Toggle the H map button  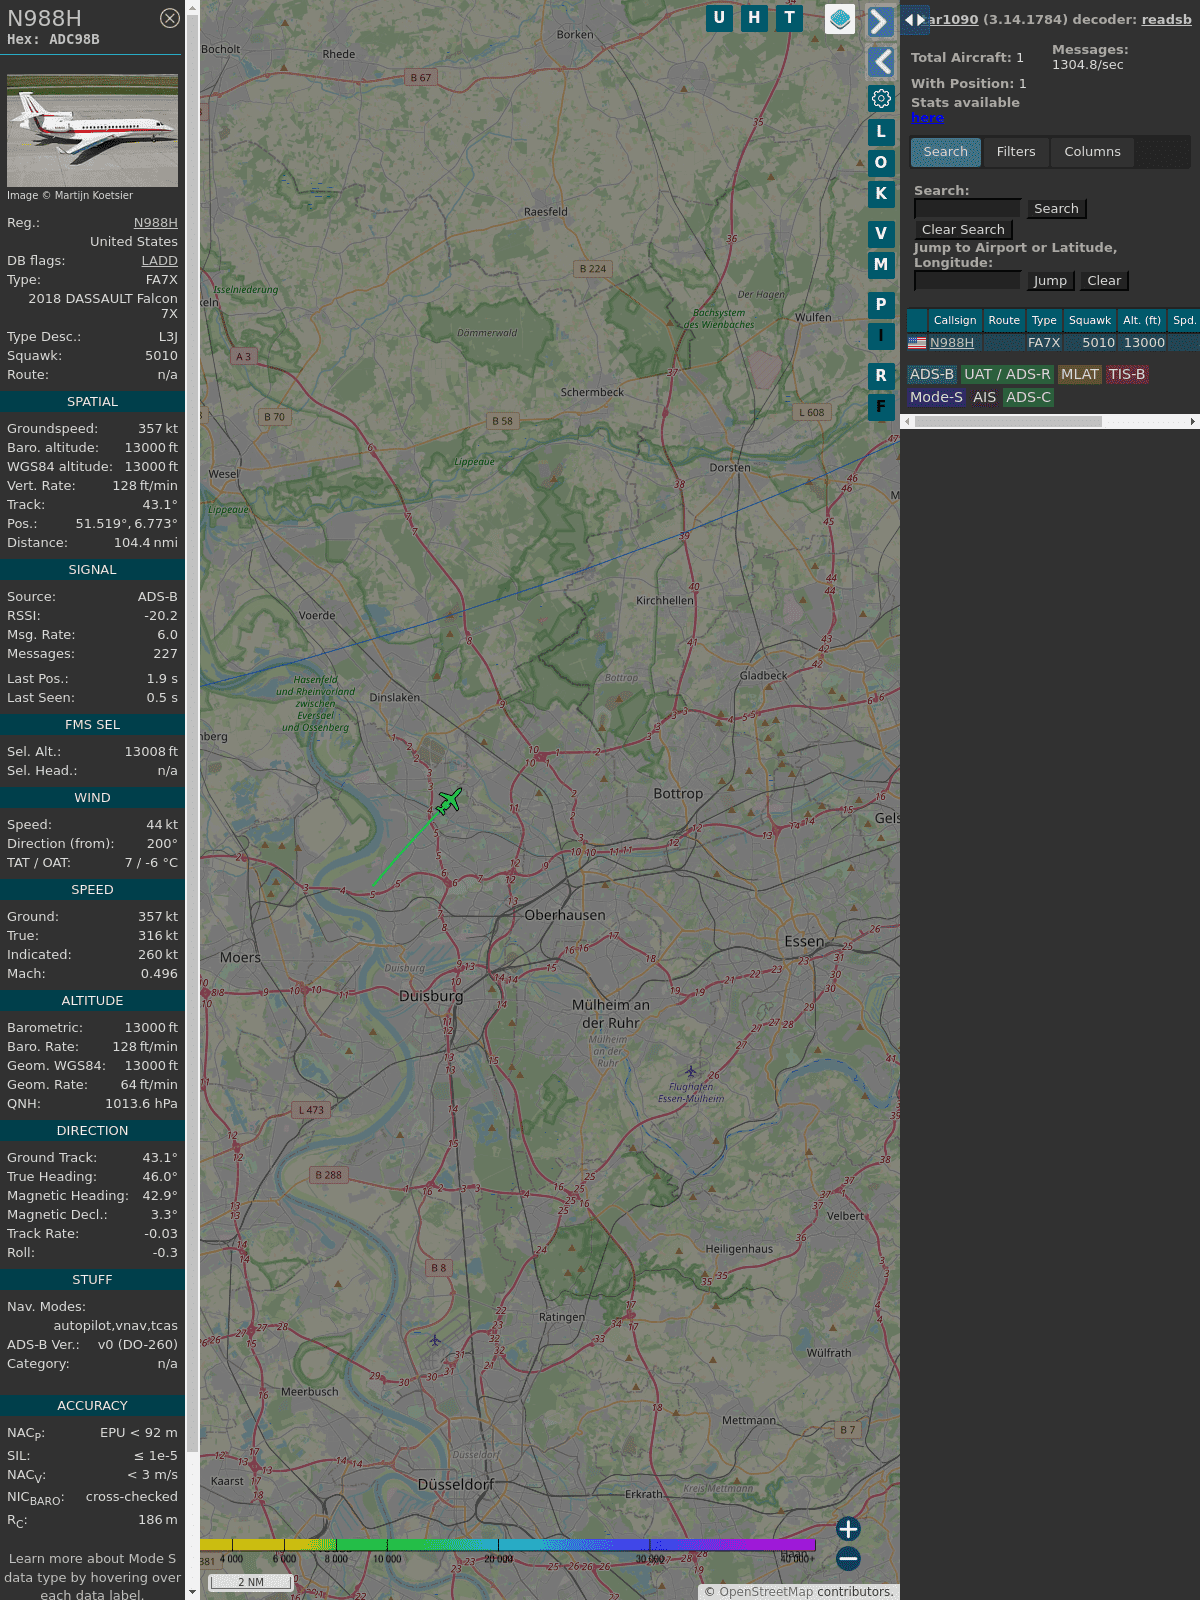754,18
